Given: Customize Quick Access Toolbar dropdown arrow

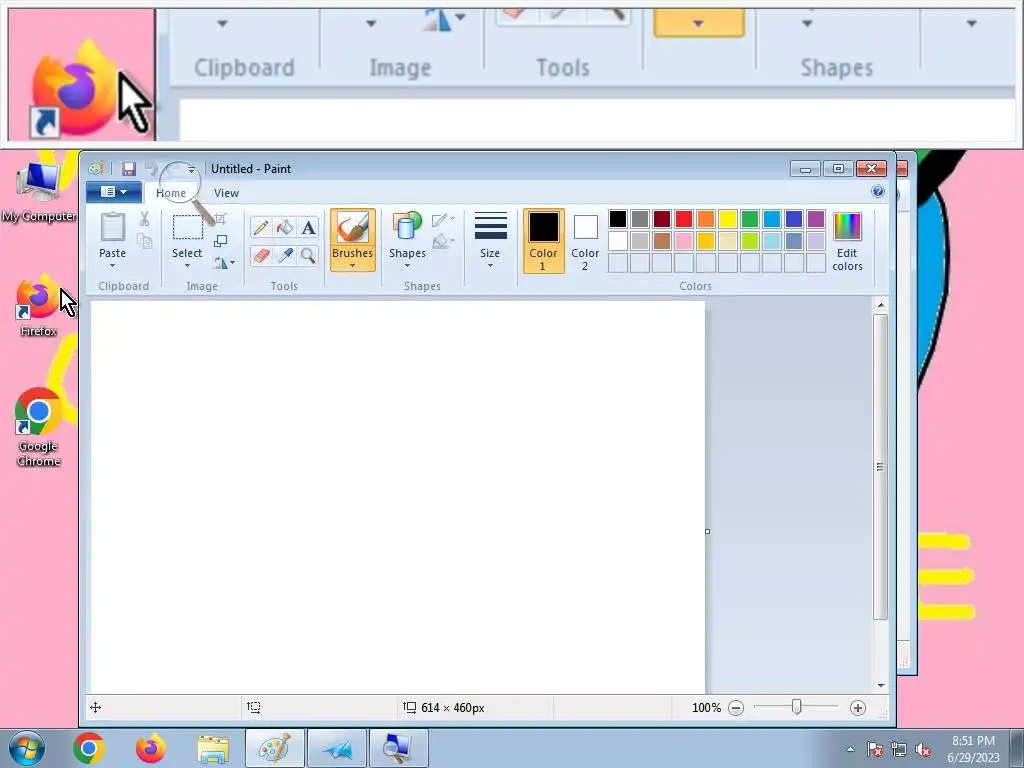Looking at the screenshot, I should [191, 170].
